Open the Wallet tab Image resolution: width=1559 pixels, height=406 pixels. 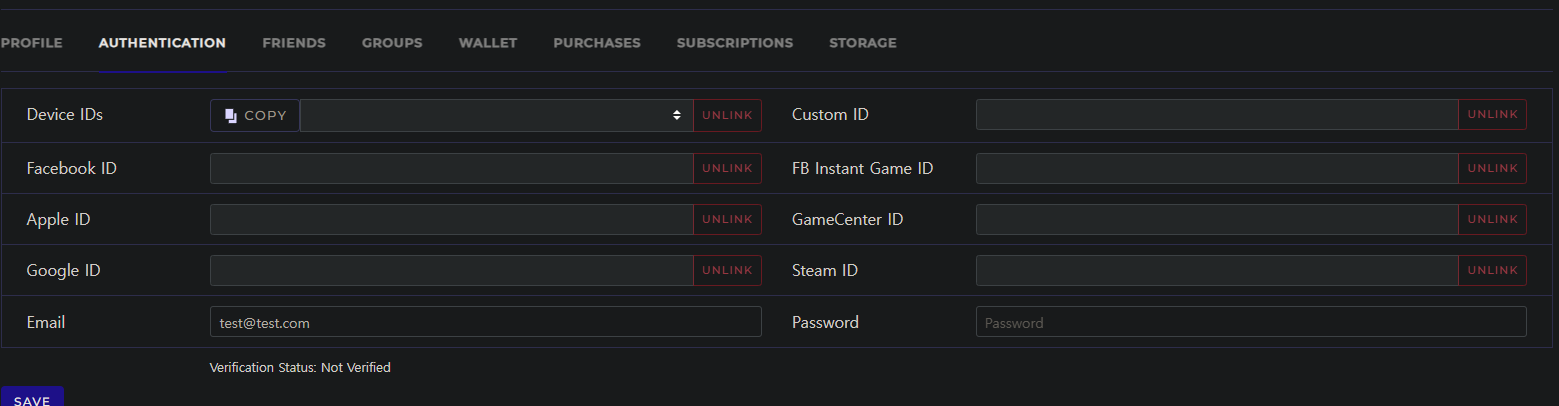[x=488, y=43]
